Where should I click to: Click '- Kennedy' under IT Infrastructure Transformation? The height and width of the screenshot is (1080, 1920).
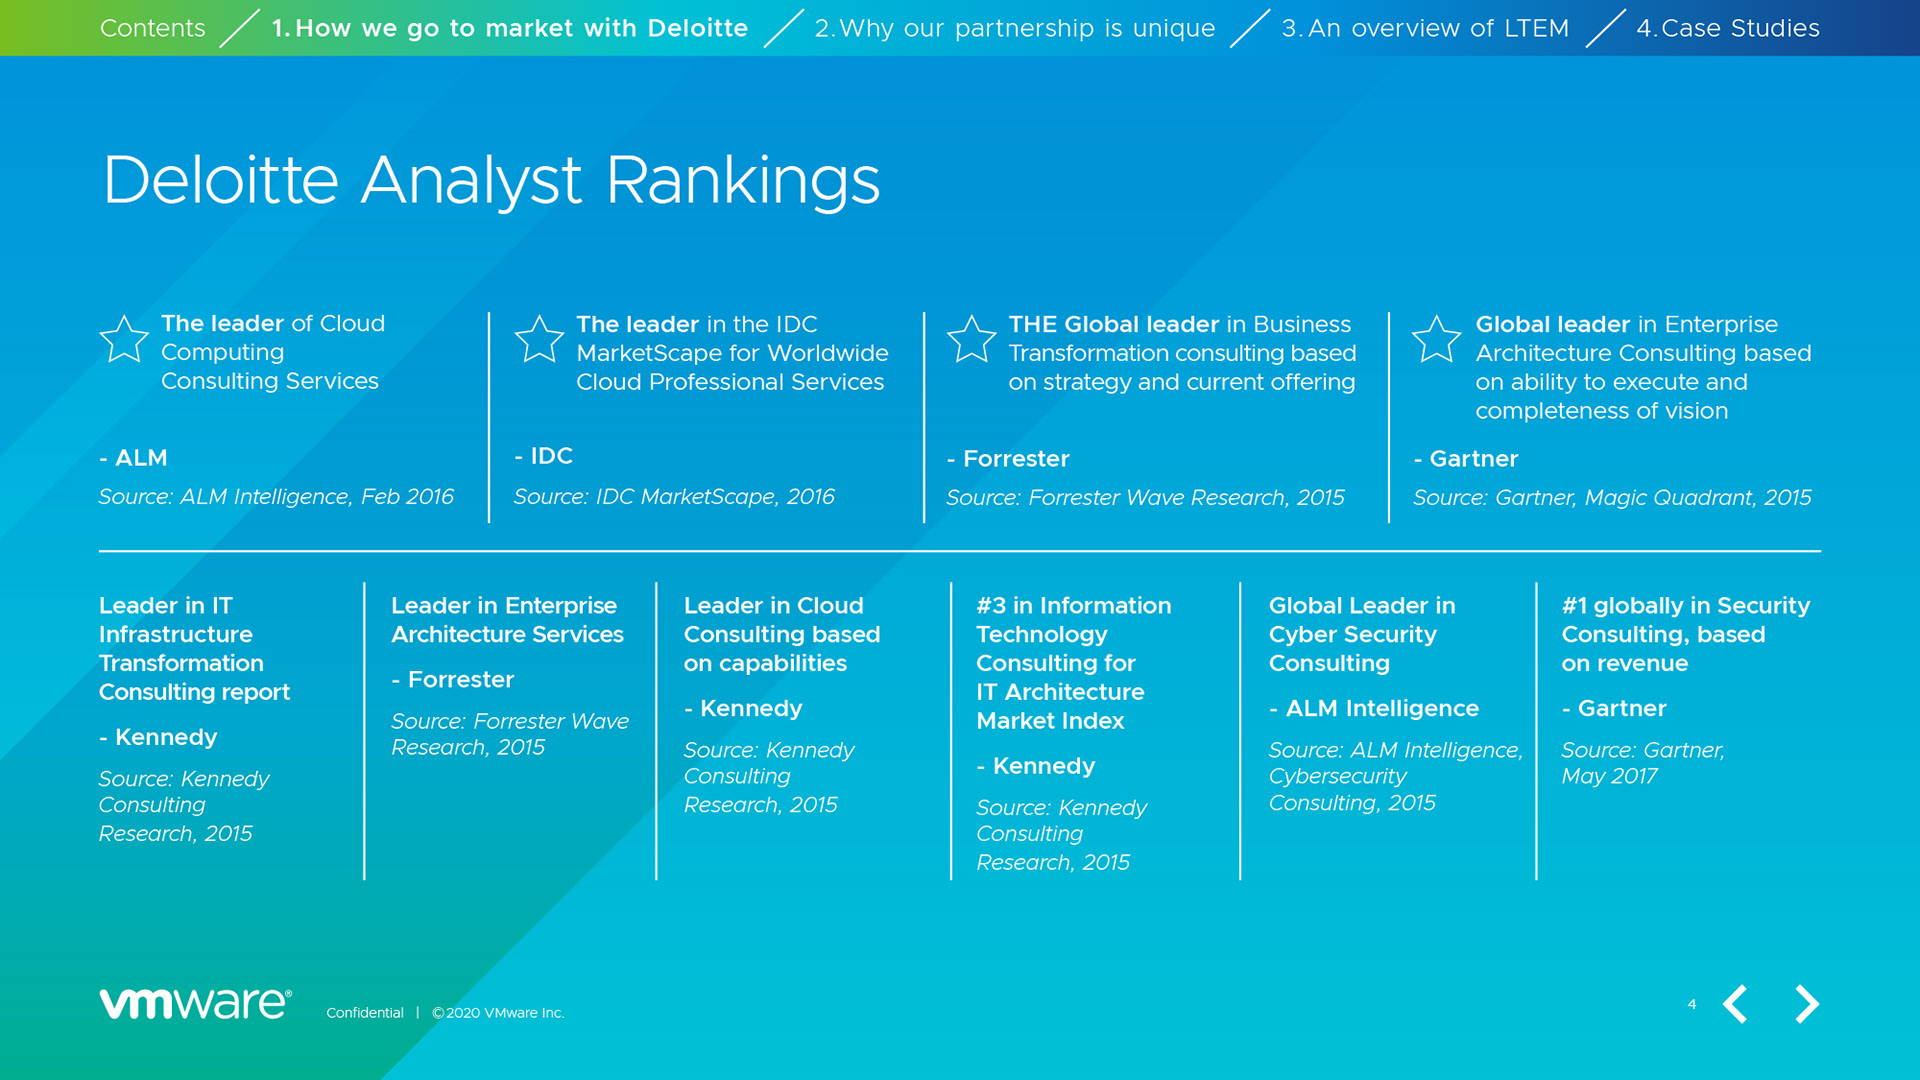pos(158,738)
